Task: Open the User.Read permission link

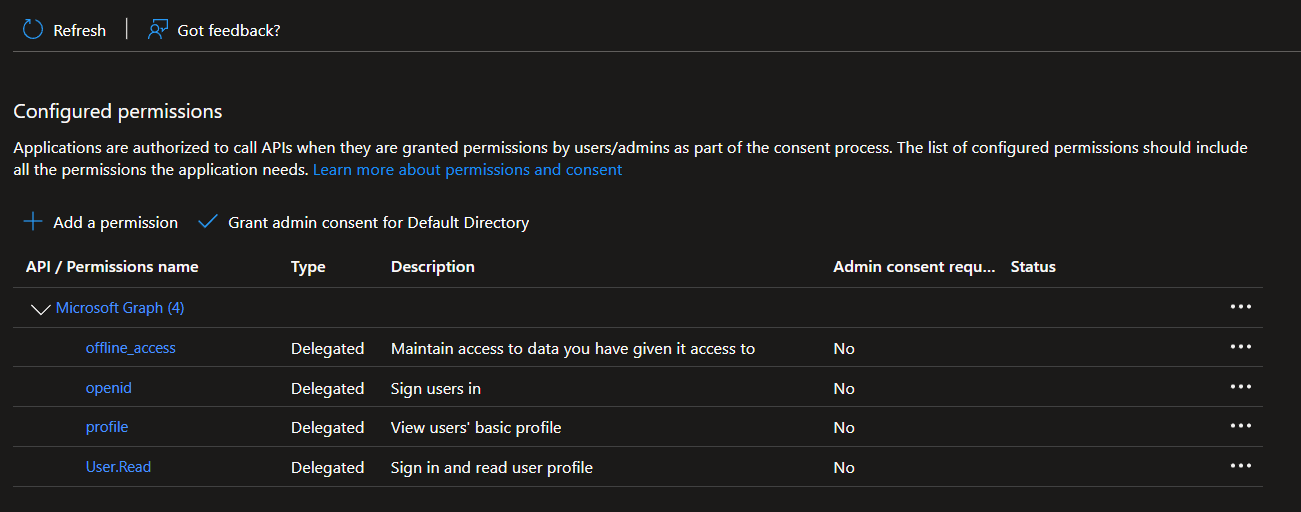Action: point(118,467)
